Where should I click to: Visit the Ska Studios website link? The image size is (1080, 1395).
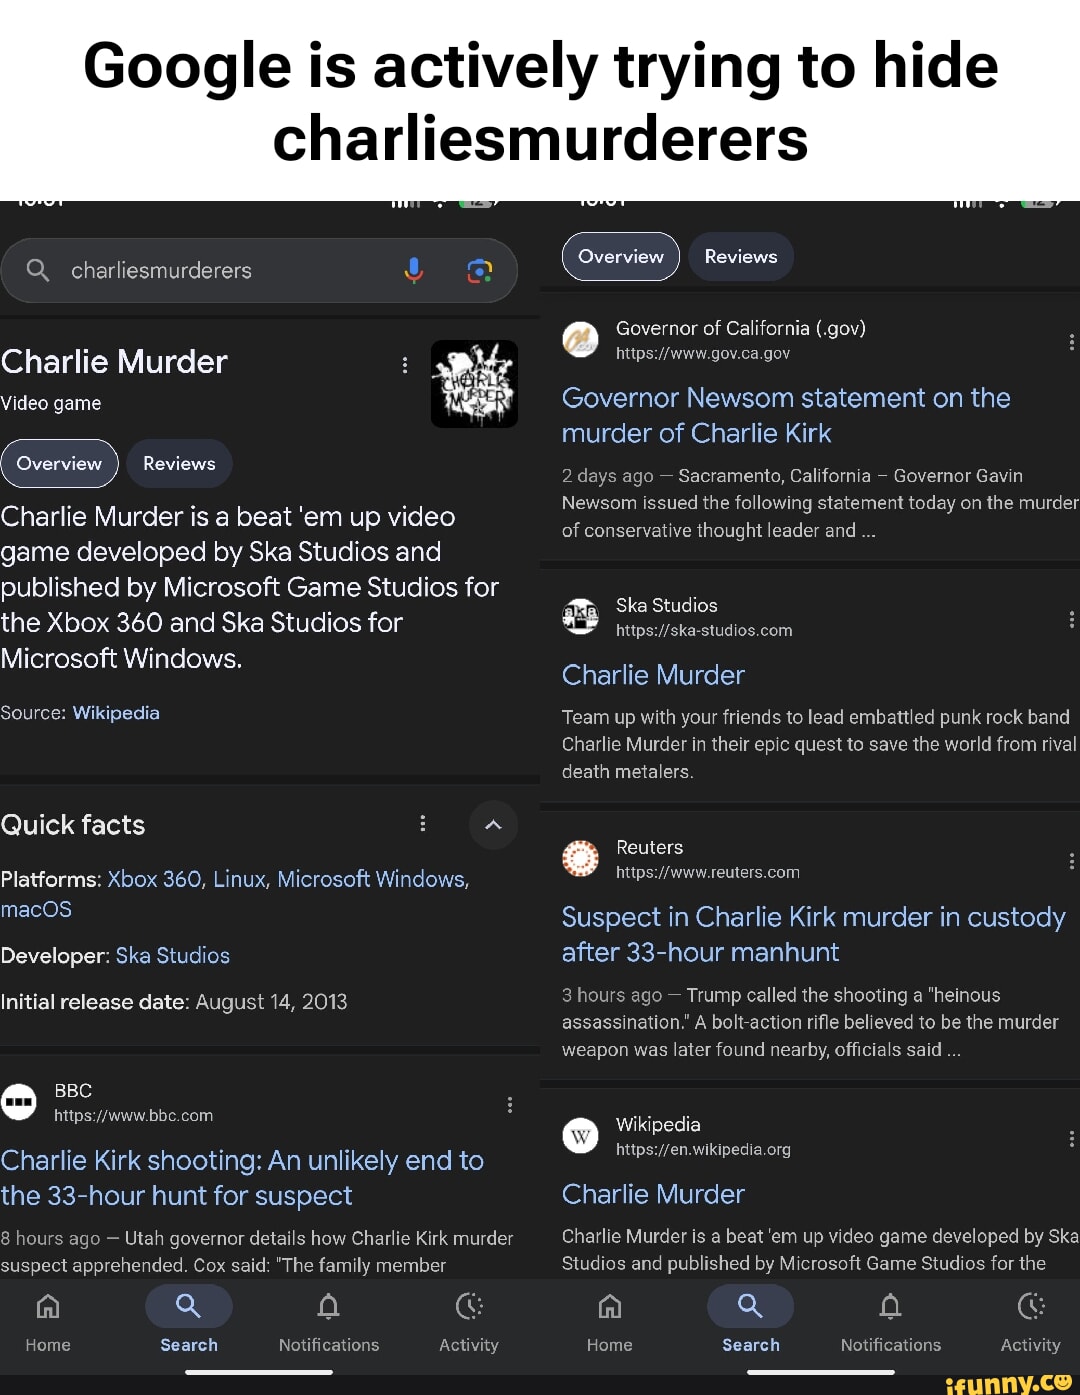coord(703,630)
